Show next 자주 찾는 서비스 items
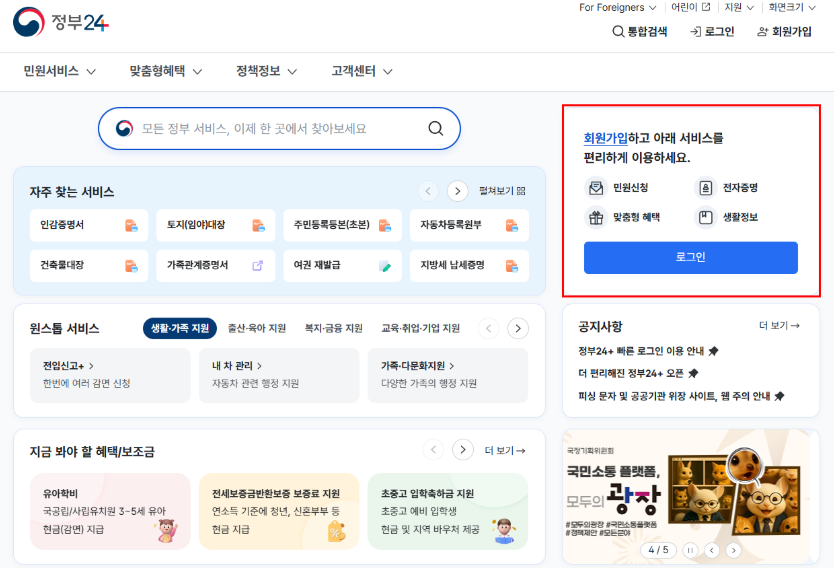This screenshot has width=834, height=568. tap(458, 191)
